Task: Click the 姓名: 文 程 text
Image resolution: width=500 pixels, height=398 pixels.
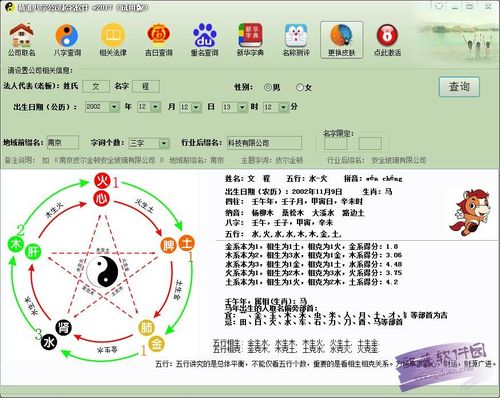Action: [x=247, y=179]
